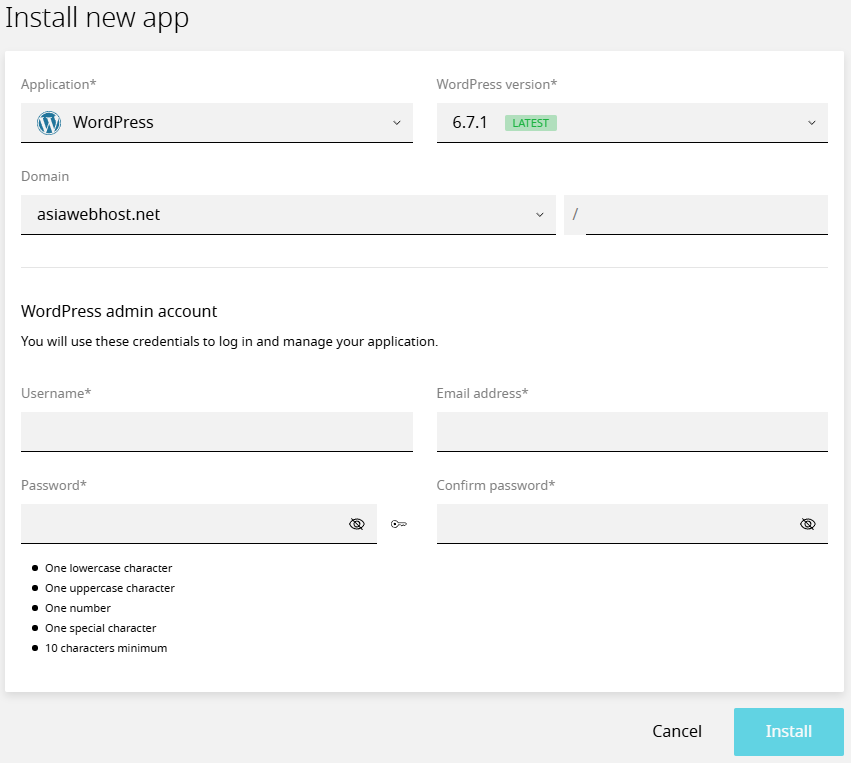The width and height of the screenshot is (851, 763).
Task: Generate a password with the key icon
Action: click(398, 524)
